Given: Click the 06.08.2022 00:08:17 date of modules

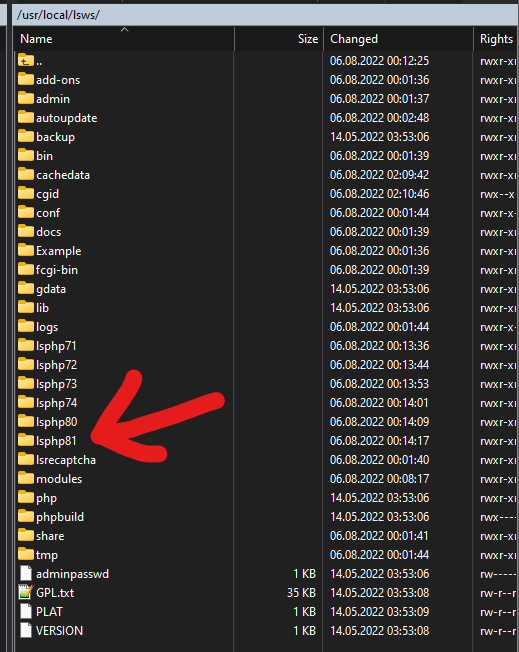Looking at the screenshot, I should 379,479.
